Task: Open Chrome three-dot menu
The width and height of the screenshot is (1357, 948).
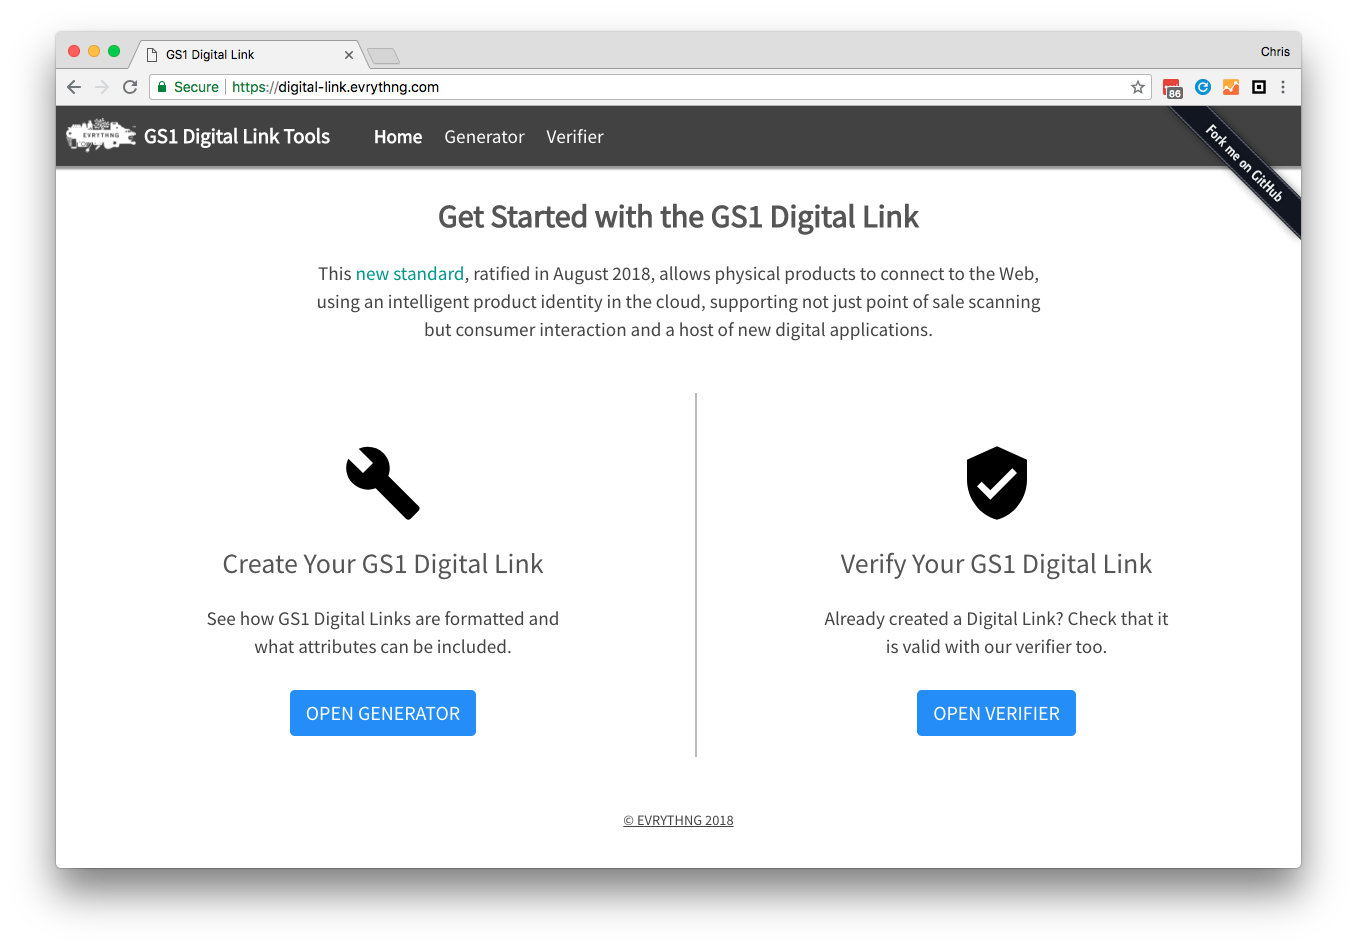Action: pos(1283,87)
